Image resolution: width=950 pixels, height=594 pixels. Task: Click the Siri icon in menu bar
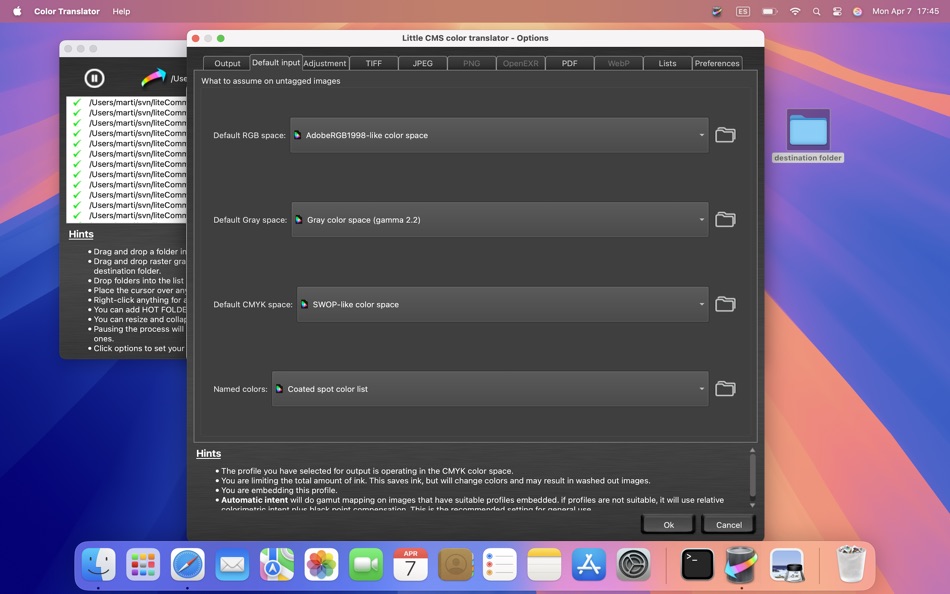click(x=857, y=11)
